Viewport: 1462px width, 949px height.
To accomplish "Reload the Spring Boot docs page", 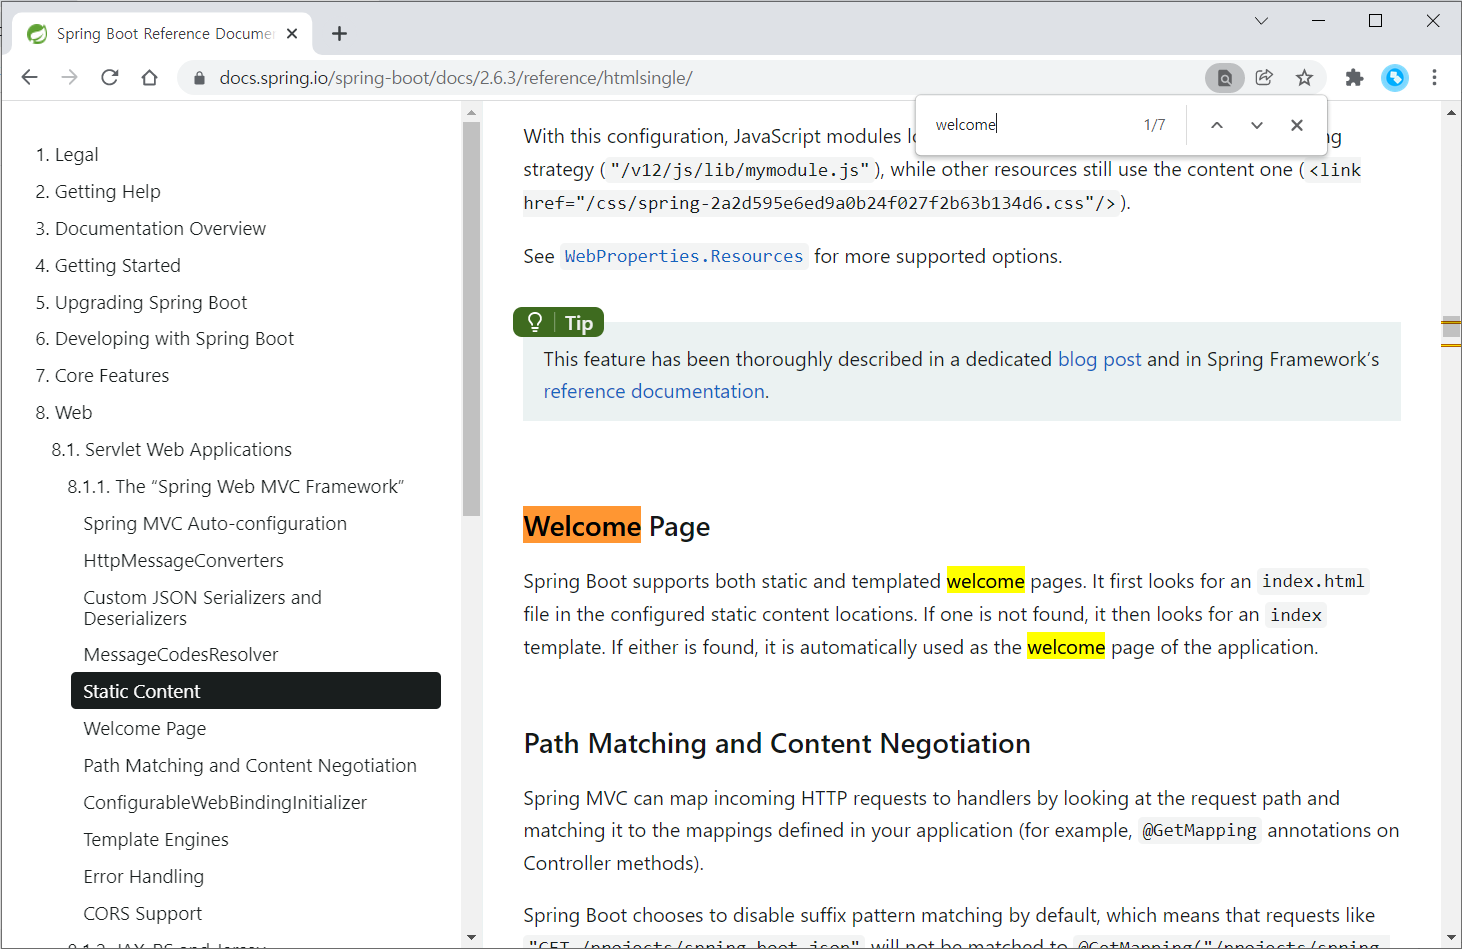I will (x=110, y=77).
